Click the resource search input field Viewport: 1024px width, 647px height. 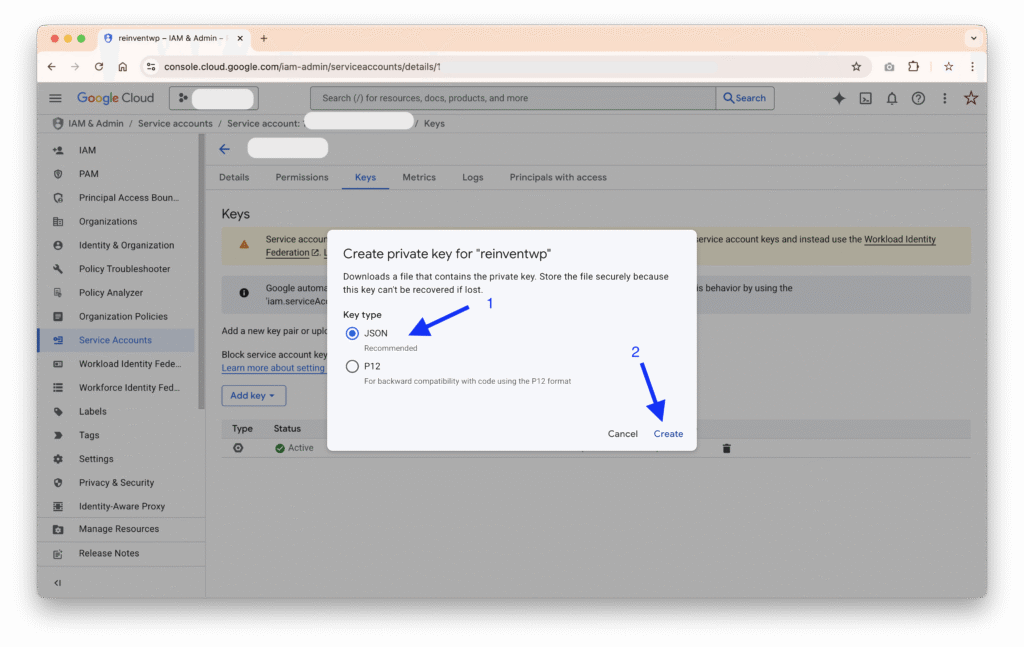point(512,98)
